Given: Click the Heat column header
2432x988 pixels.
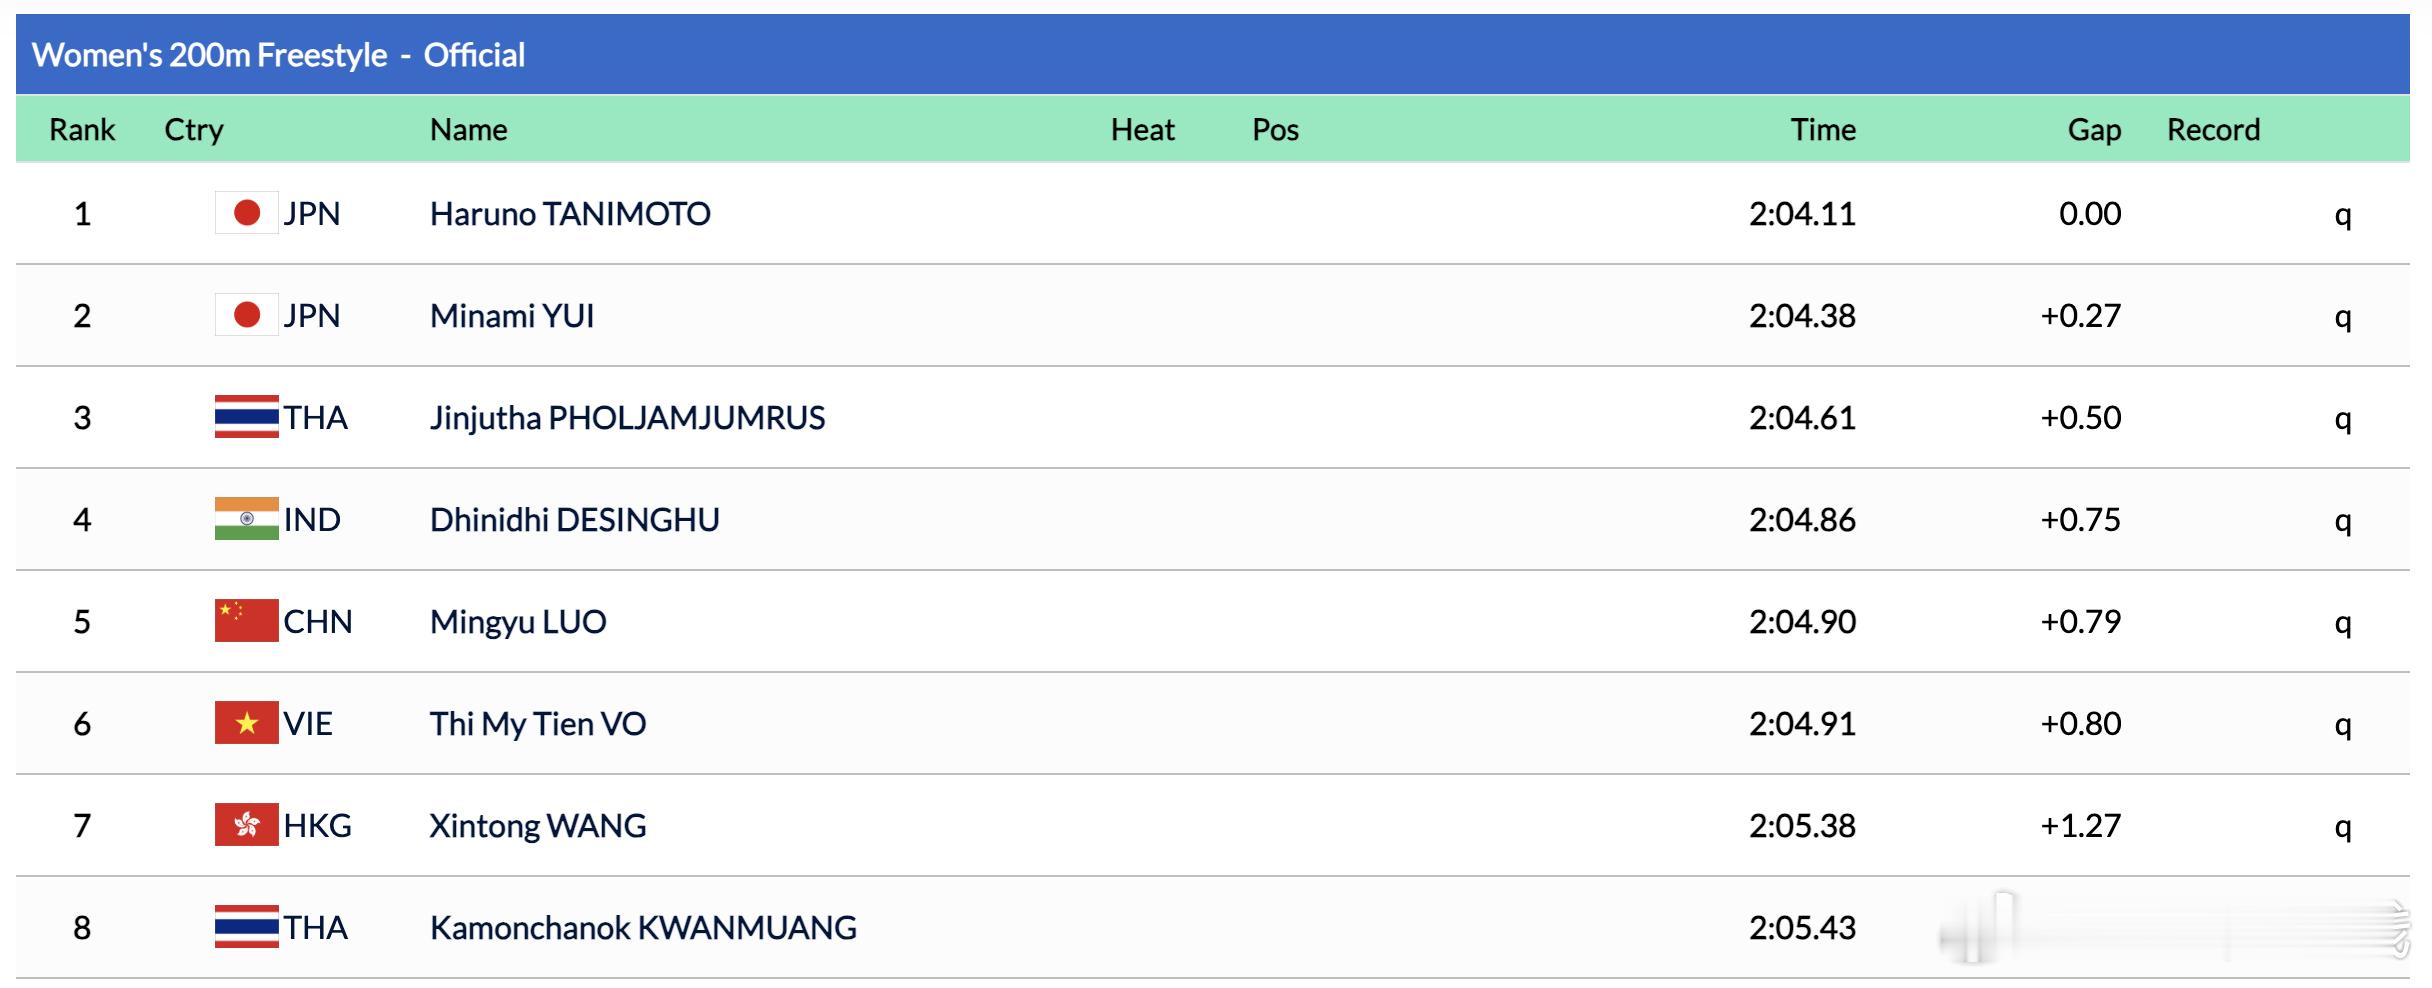Looking at the screenshot, I should tap(1143, 130).
